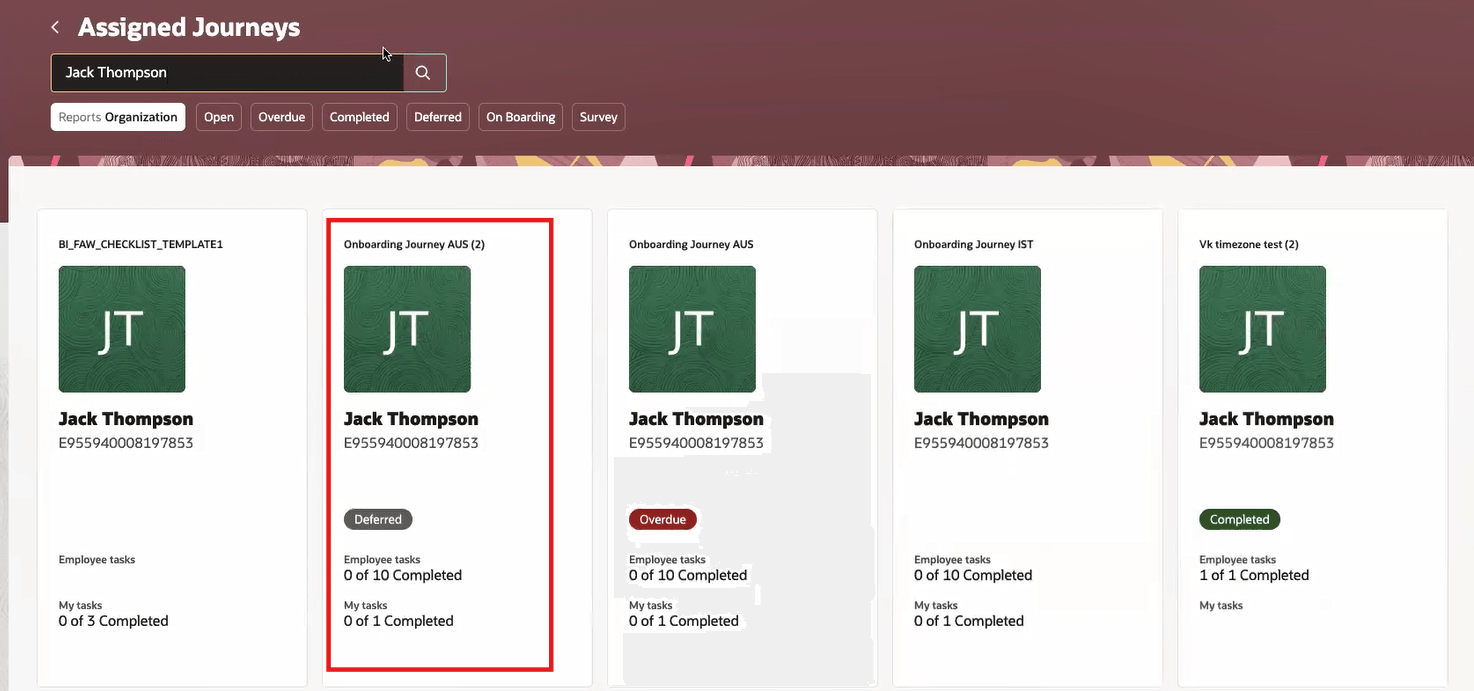The height and width of the screenshot is (691, 1474).
Task: Click the Assigned Journeys page heading
Action: [x=189, y=28]
